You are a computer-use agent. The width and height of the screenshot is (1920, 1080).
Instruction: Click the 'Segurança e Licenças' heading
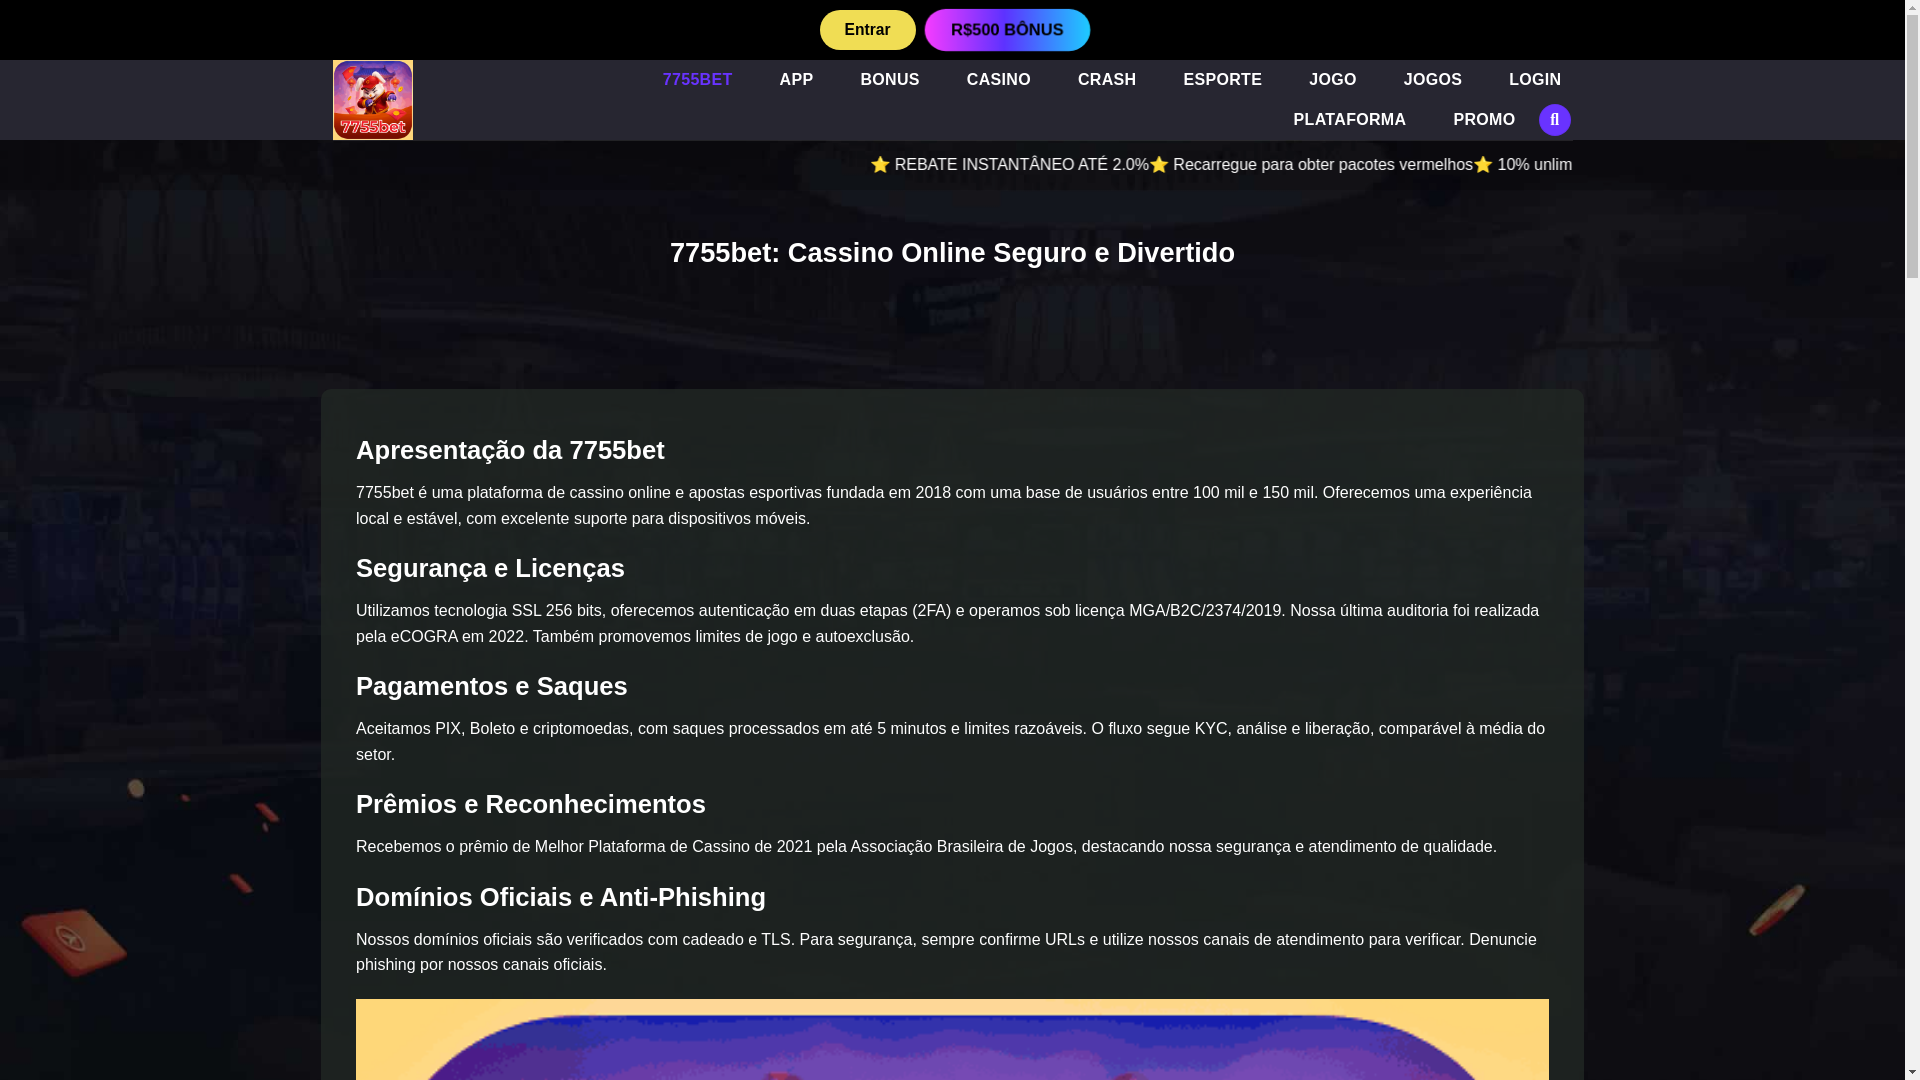point(490,568)
